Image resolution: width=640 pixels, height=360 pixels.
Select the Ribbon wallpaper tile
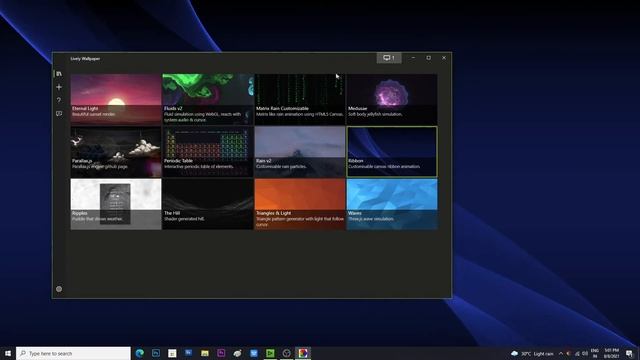[392, 151]
